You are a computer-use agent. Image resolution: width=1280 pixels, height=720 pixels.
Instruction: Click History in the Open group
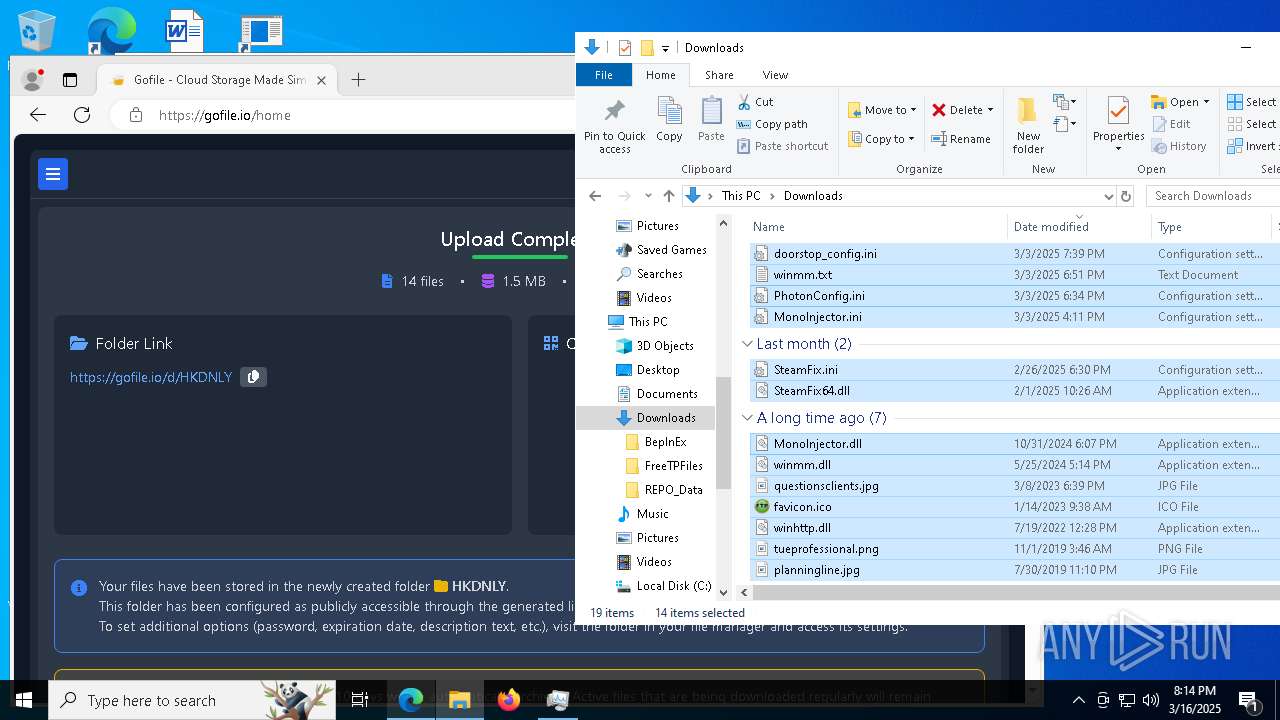coord(1179,146)
